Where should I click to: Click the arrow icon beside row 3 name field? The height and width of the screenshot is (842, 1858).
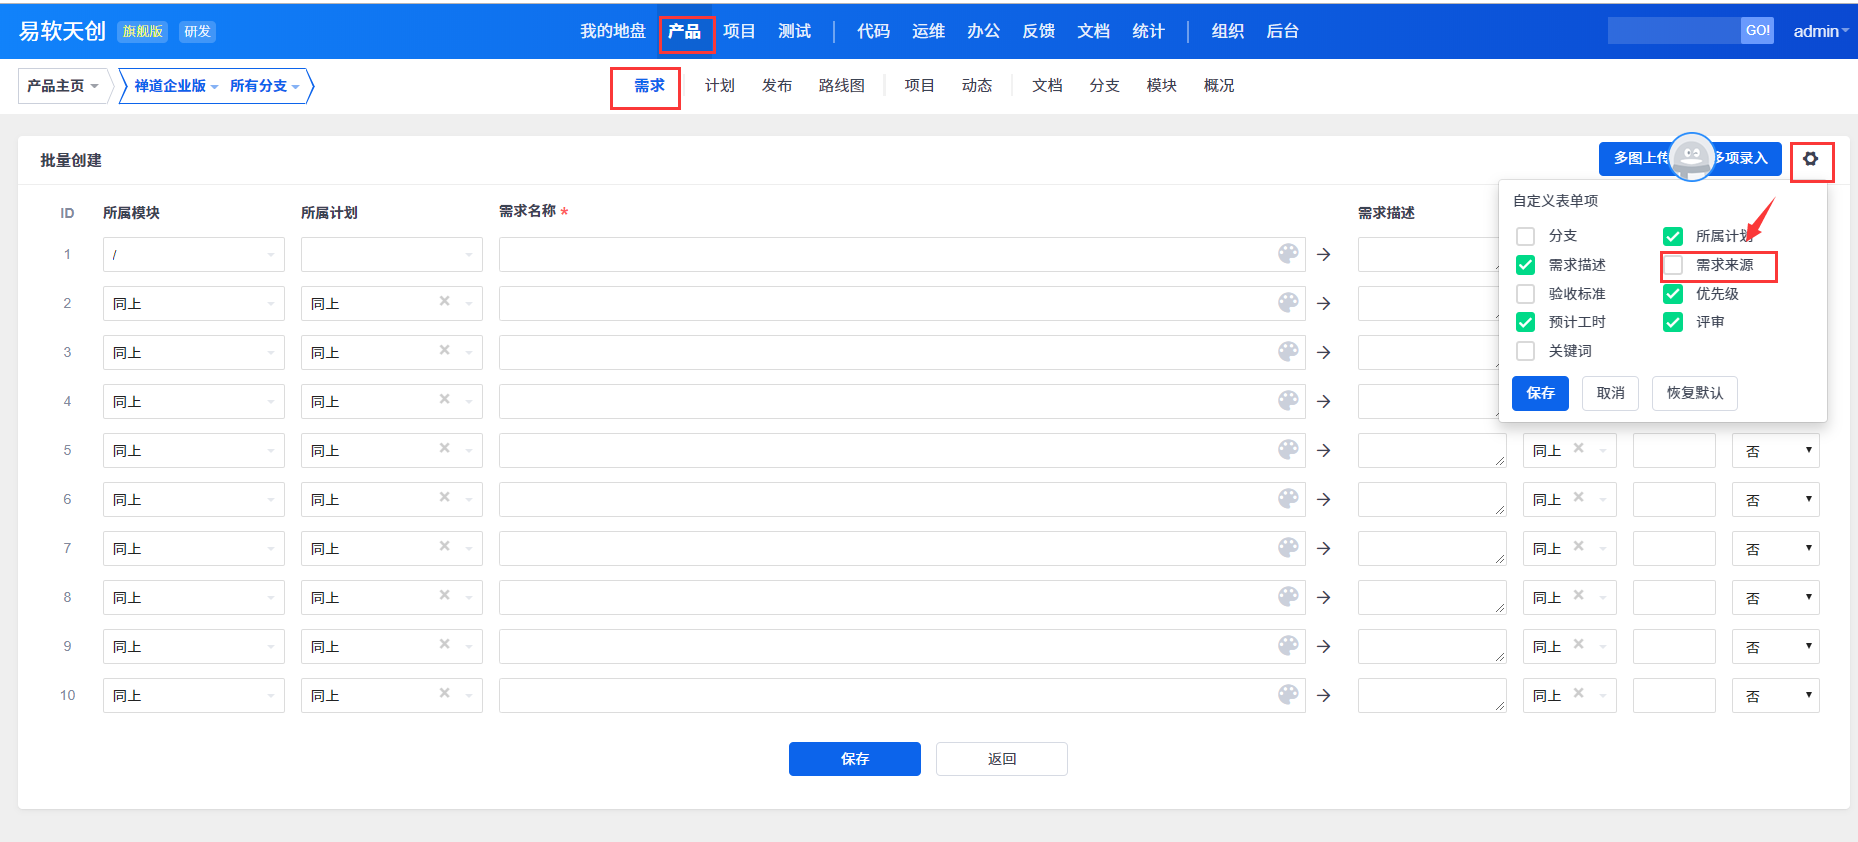point(1324,353)
